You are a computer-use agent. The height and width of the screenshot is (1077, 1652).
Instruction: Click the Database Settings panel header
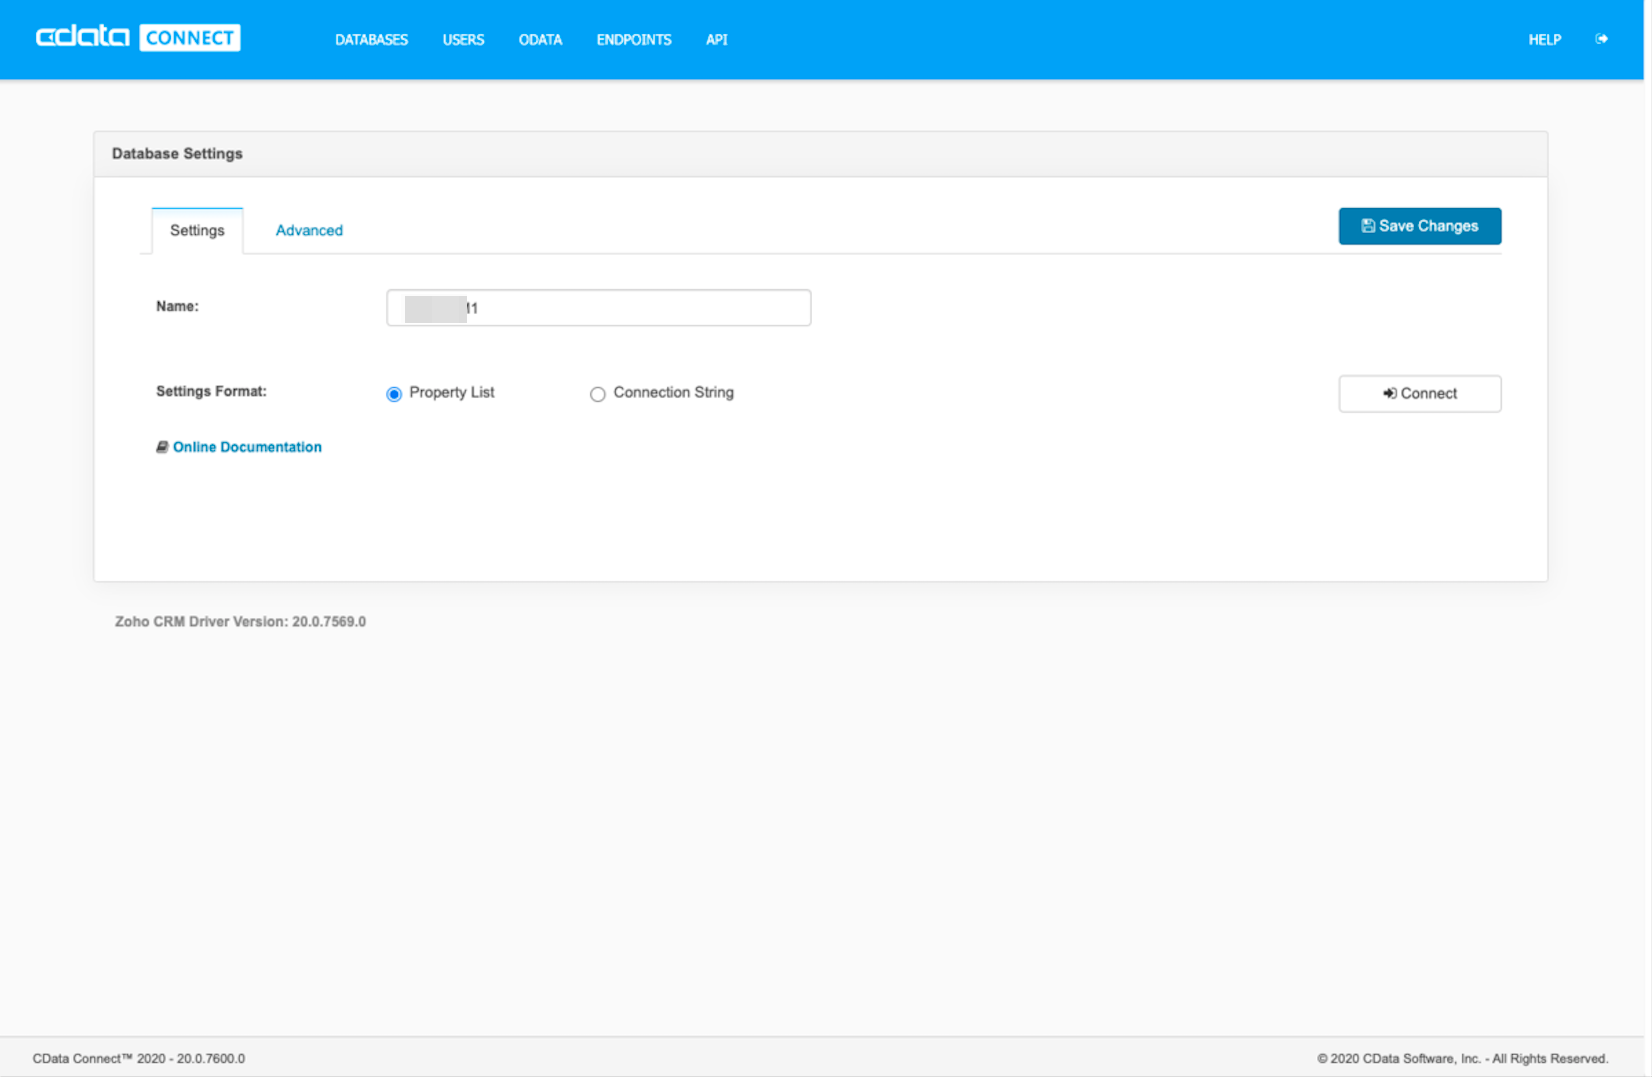point(820,154)
